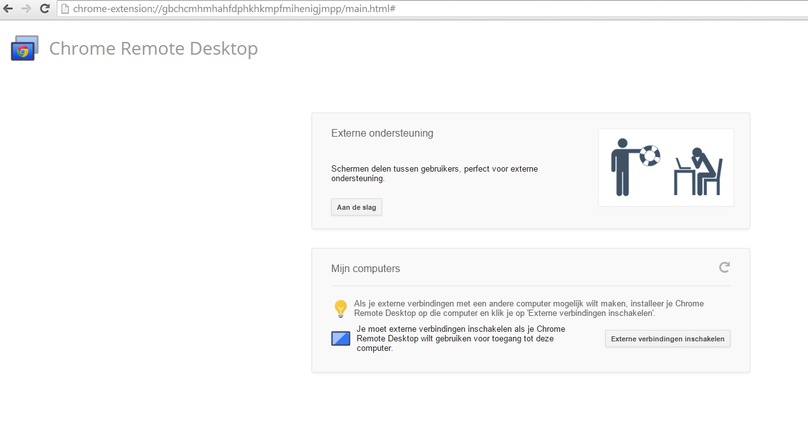The width and height of the screenshot is (808, 424).
Task: Click the Chrome Remote Desktop logo icon
Action: [x=25, y=48]
